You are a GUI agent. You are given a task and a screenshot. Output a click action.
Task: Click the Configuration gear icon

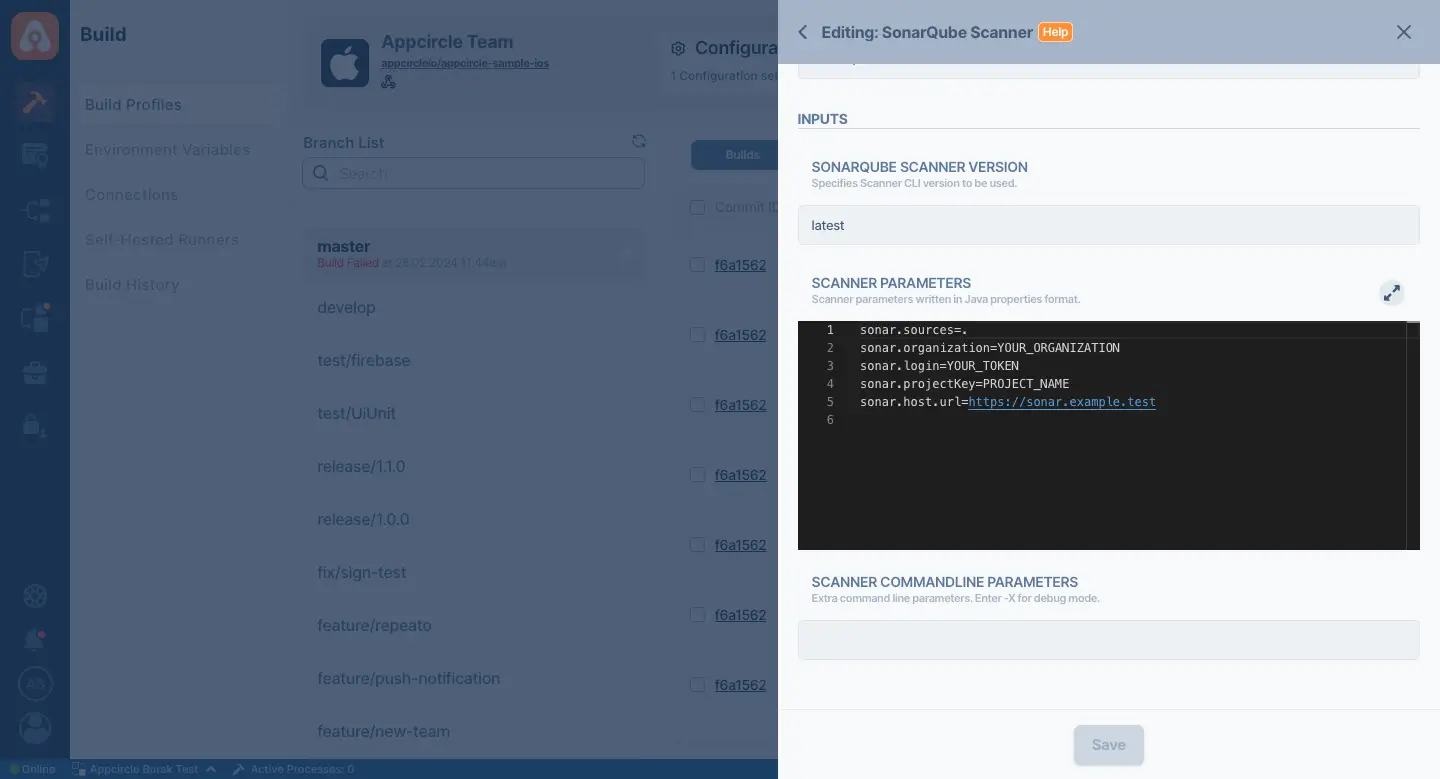(678, 48)
